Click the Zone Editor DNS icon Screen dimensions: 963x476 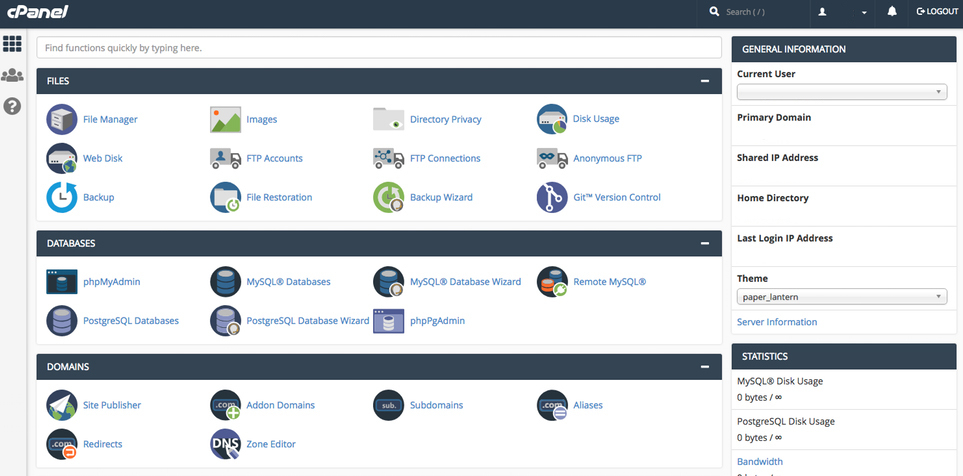tap(225, 444)
